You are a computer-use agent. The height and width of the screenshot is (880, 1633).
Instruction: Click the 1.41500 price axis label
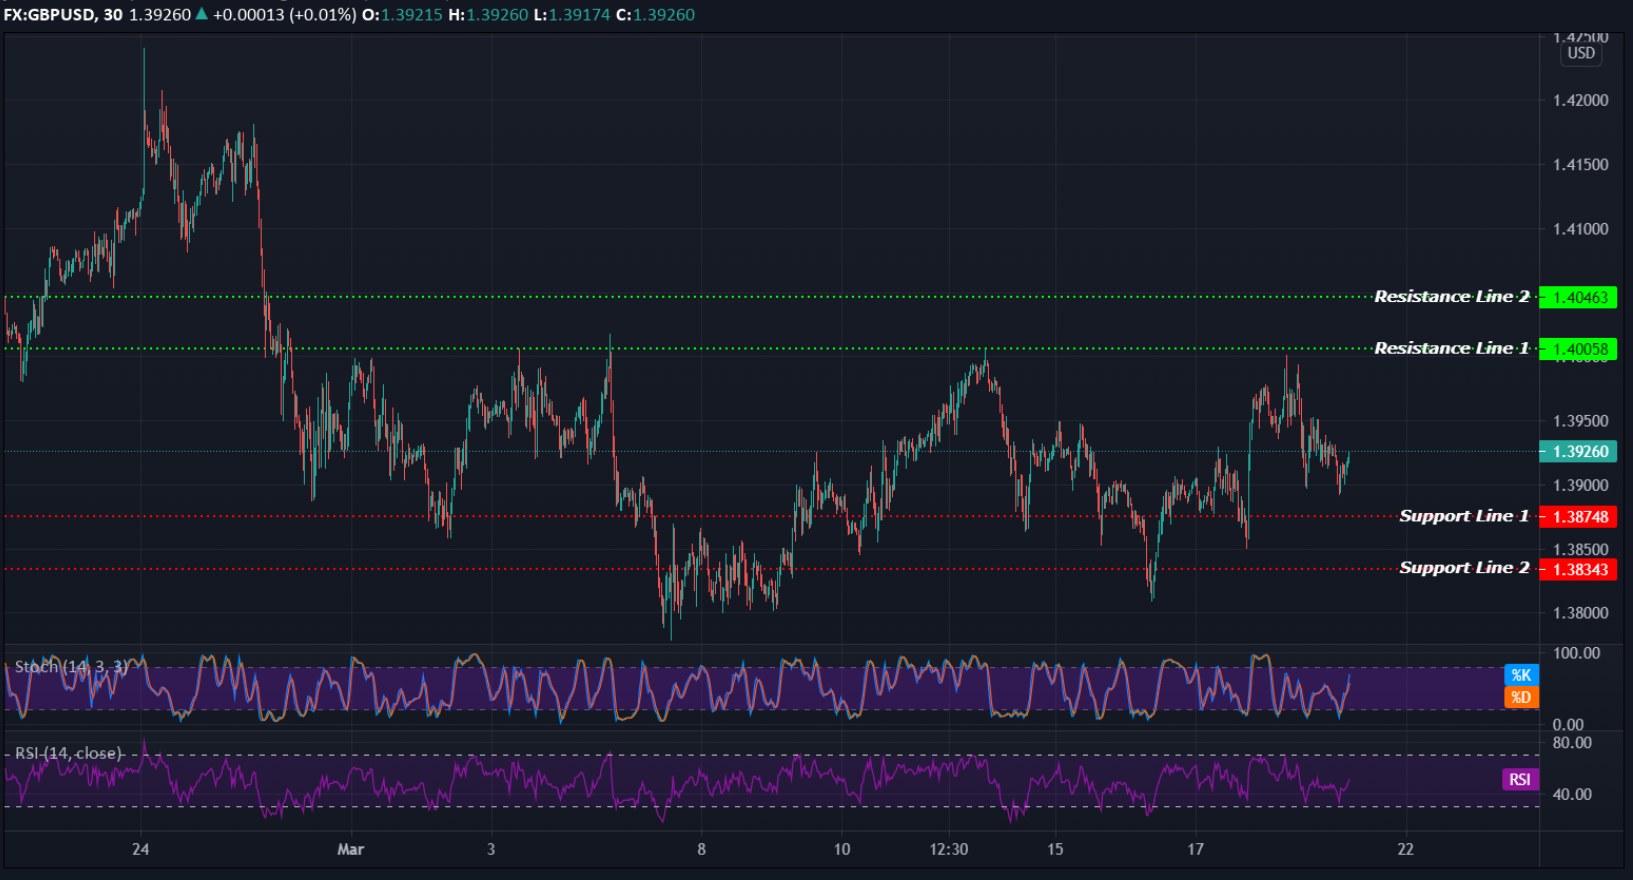coord(1581,164)
